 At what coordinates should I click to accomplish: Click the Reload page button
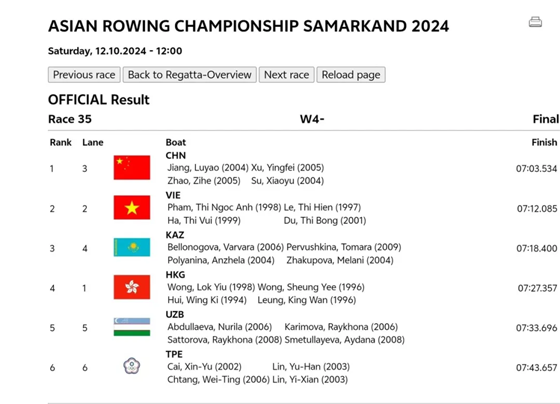pyautogui.click(x=351, y=75)
